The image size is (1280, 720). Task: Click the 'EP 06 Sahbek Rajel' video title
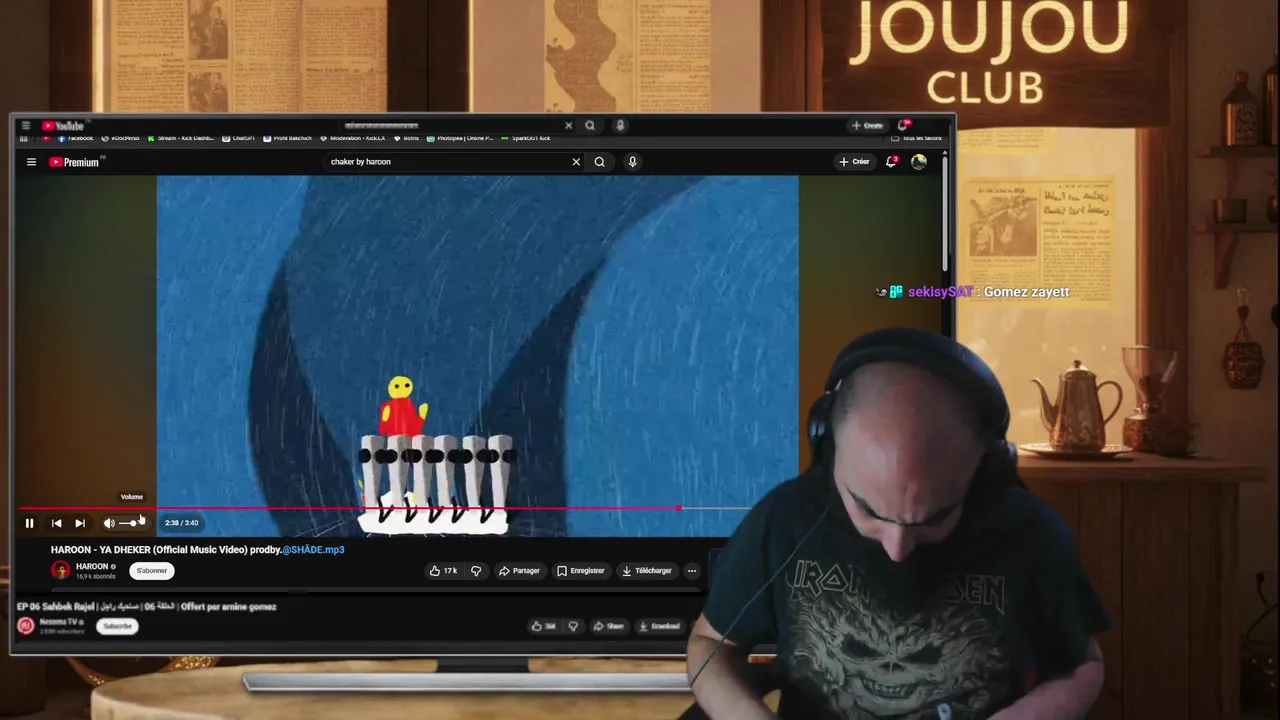pyautogui.click(x=147, y=607)
